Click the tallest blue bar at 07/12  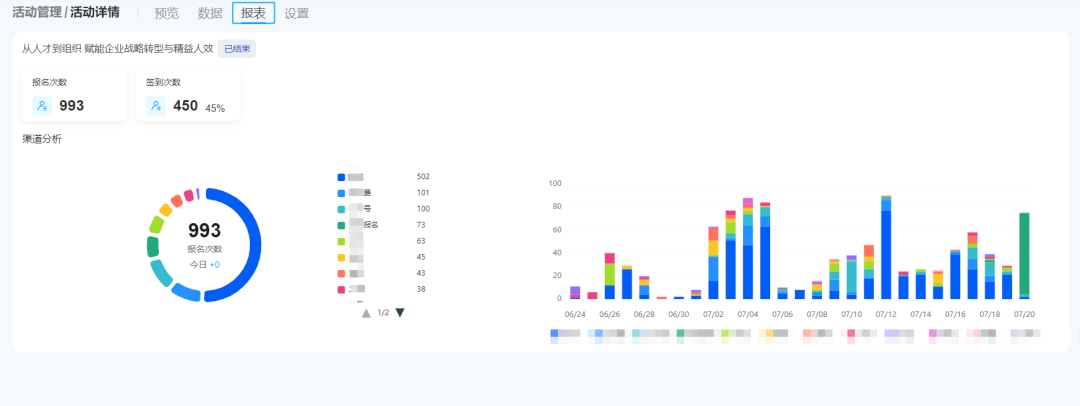click(x=886, y=255)
